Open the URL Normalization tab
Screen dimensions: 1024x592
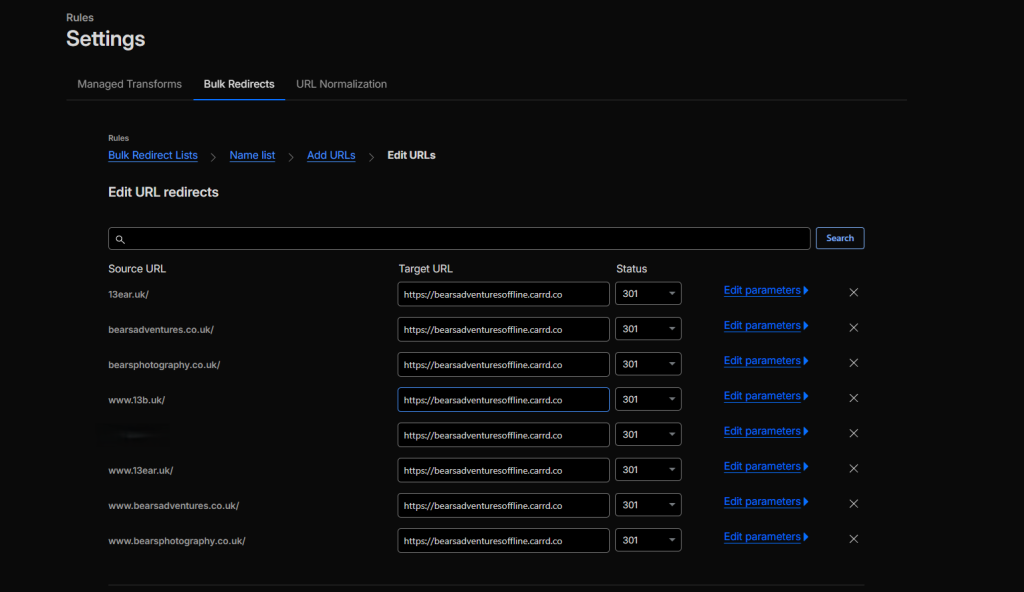coord(341,84)
